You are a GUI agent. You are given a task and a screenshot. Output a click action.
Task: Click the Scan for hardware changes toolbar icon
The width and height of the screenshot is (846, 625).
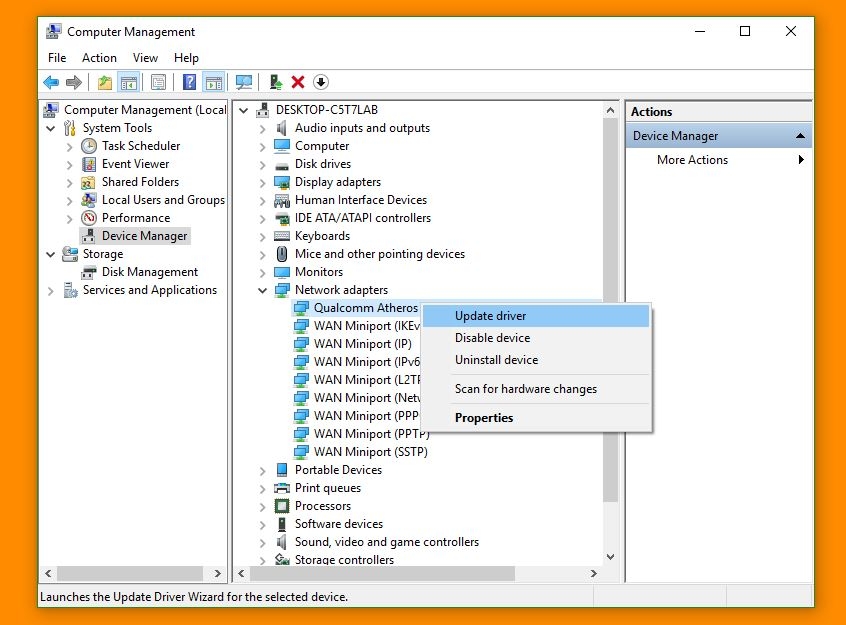(x=243, y=82)
